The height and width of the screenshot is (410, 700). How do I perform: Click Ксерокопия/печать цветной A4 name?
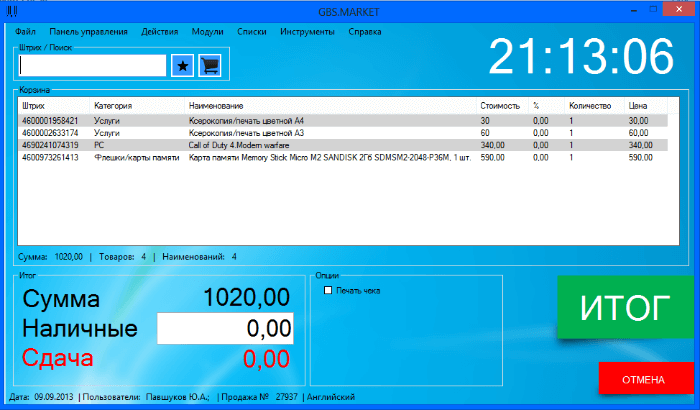pos(246,121)
